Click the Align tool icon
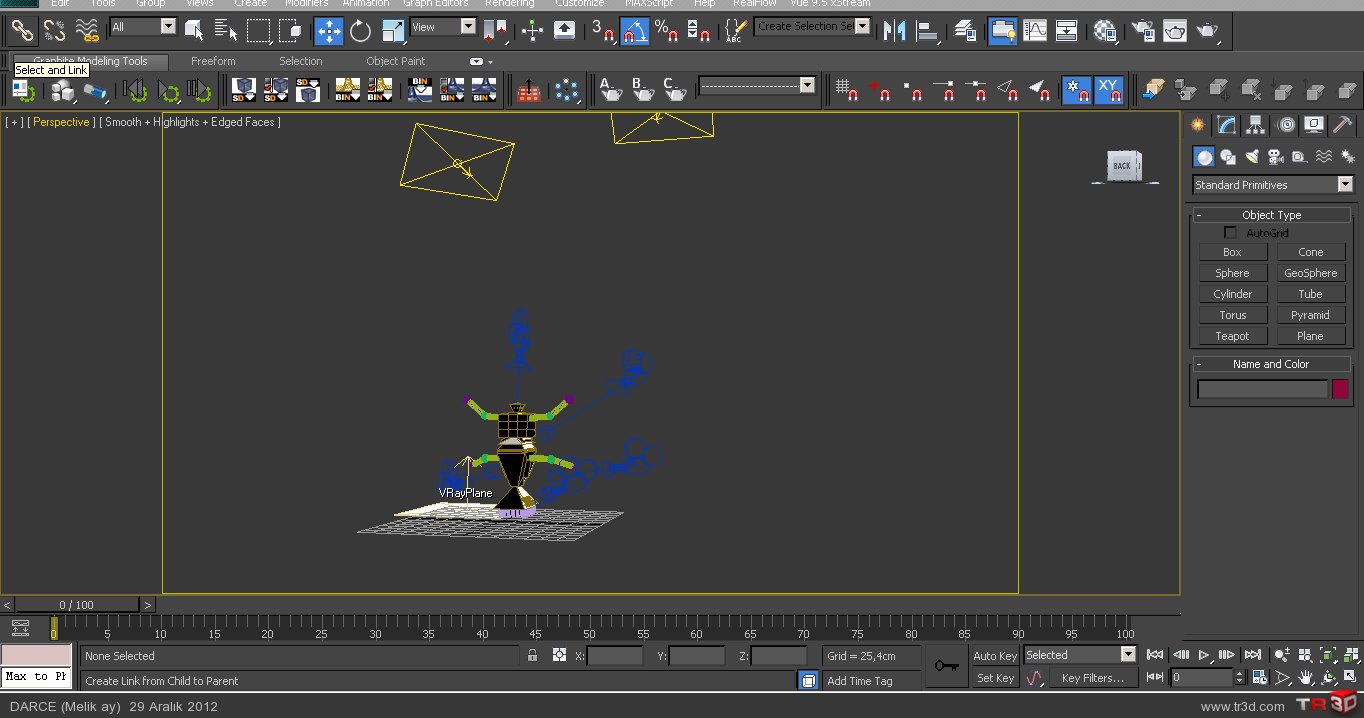Image resolution: width=1364 pixels, height=718 pixels. [x=928, y=31]
